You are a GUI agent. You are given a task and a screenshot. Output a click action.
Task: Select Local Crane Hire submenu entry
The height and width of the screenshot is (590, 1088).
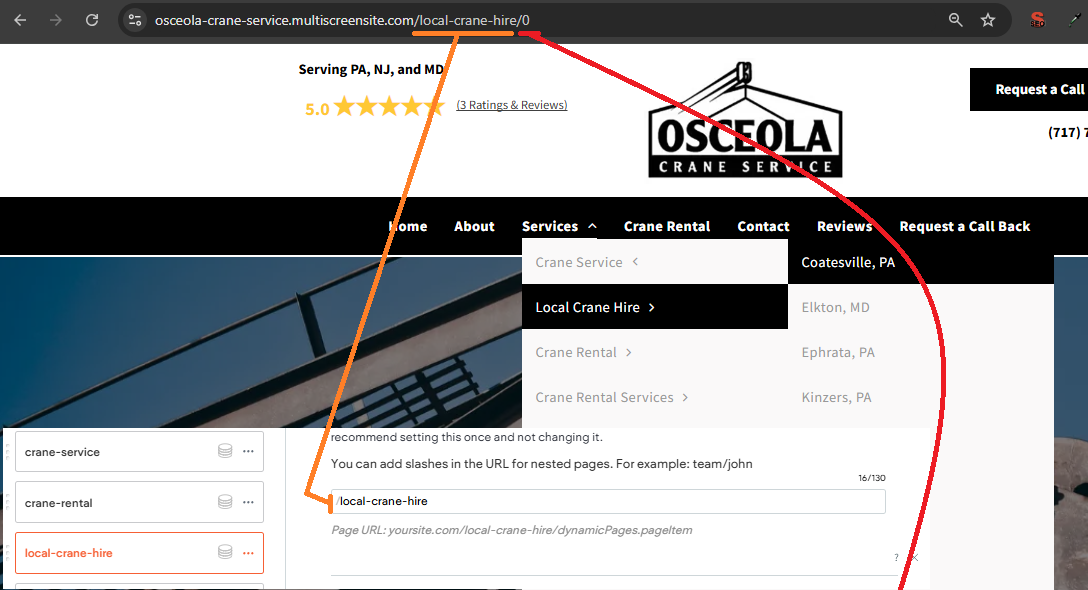[654, 307]
